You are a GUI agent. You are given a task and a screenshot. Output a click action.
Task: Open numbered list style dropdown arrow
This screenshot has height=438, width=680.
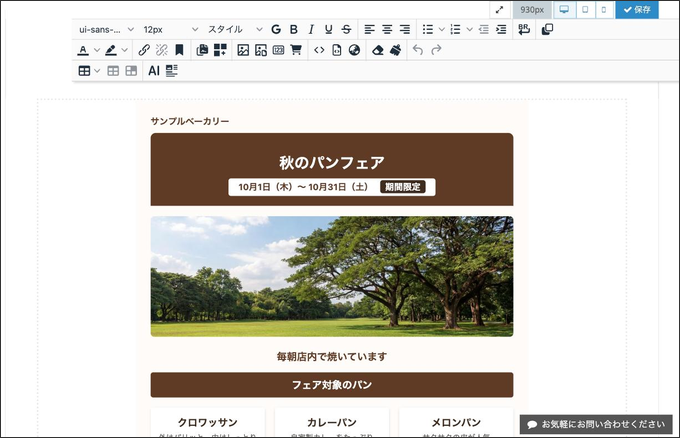pyautogui.click(x=469, y=29)
